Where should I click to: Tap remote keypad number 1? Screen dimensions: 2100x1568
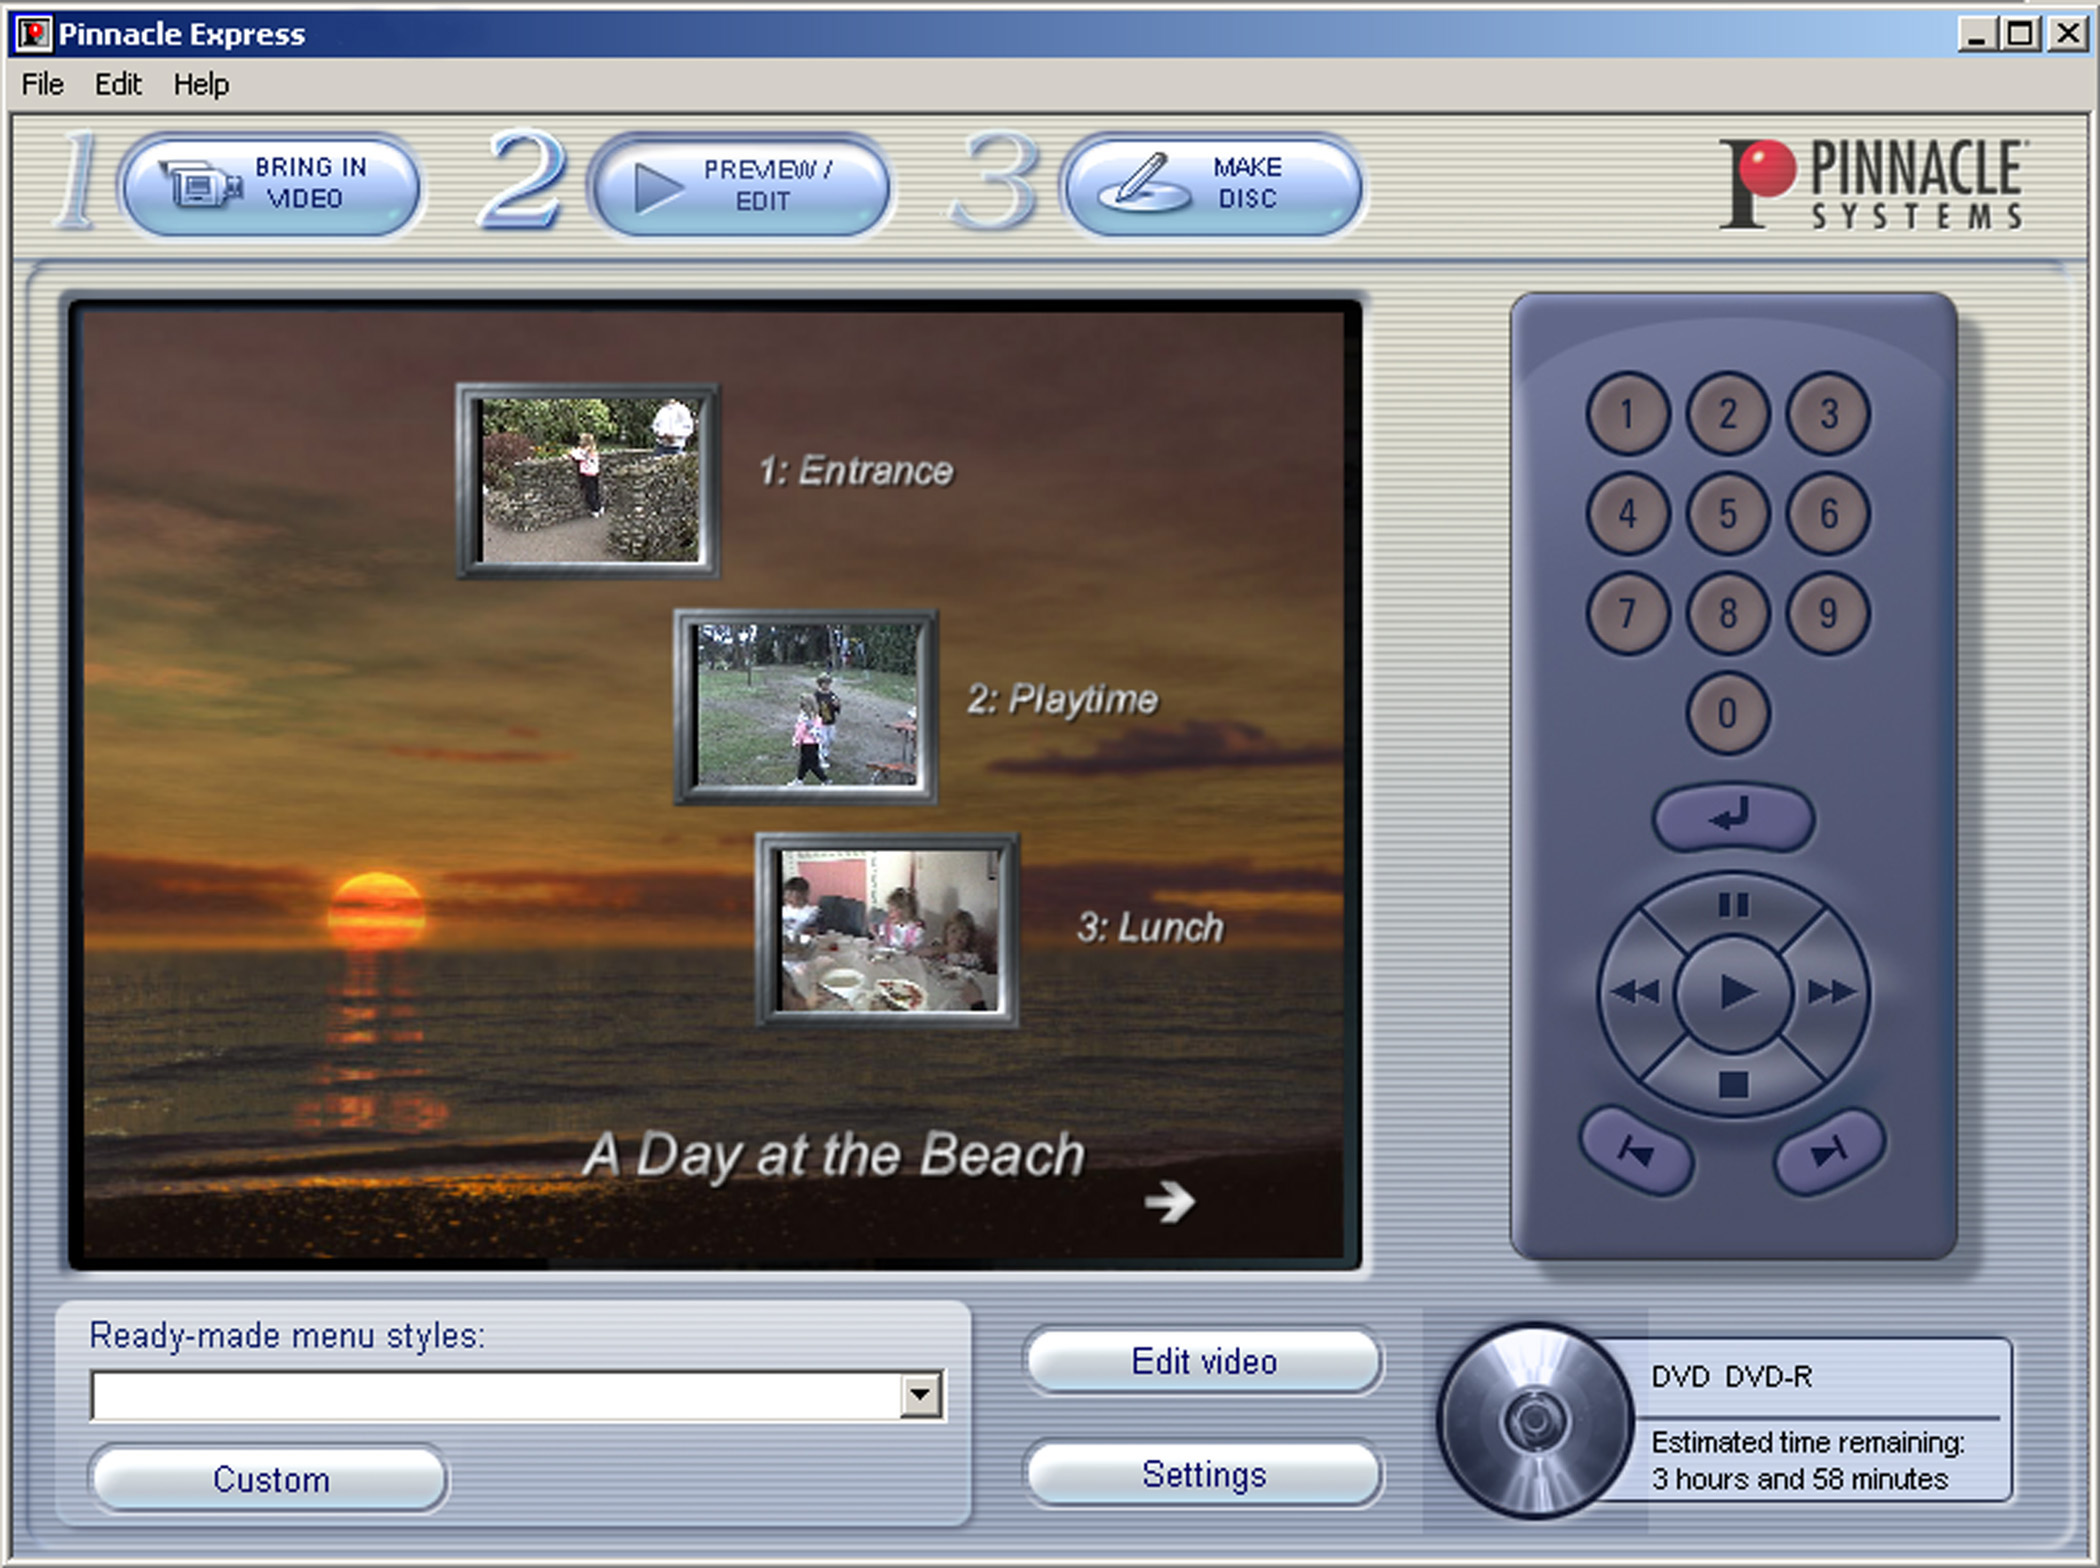[x=1627, y=414]
